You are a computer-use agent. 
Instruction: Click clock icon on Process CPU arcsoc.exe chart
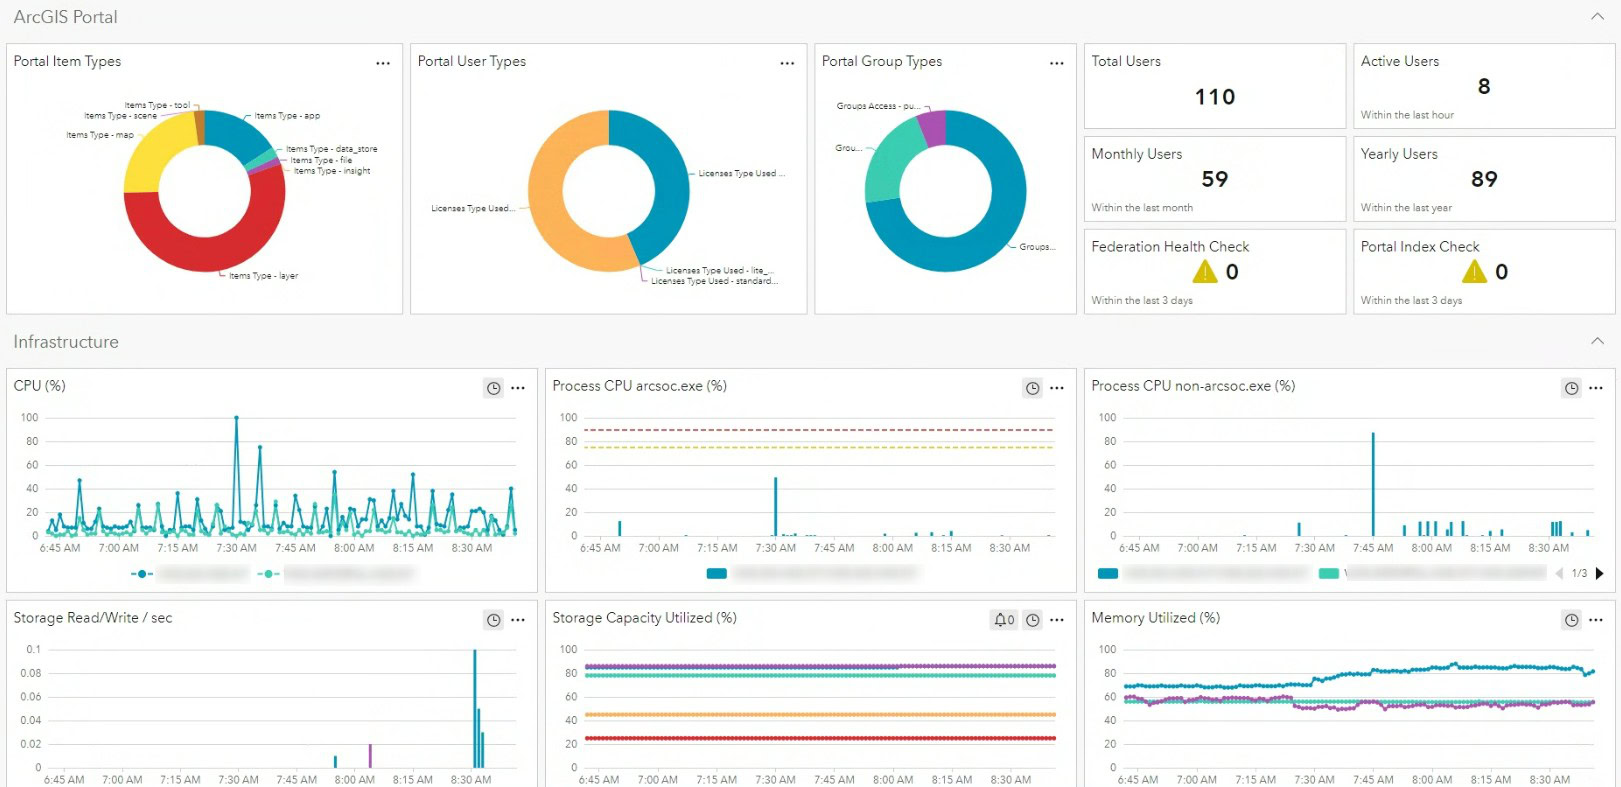1032,388
